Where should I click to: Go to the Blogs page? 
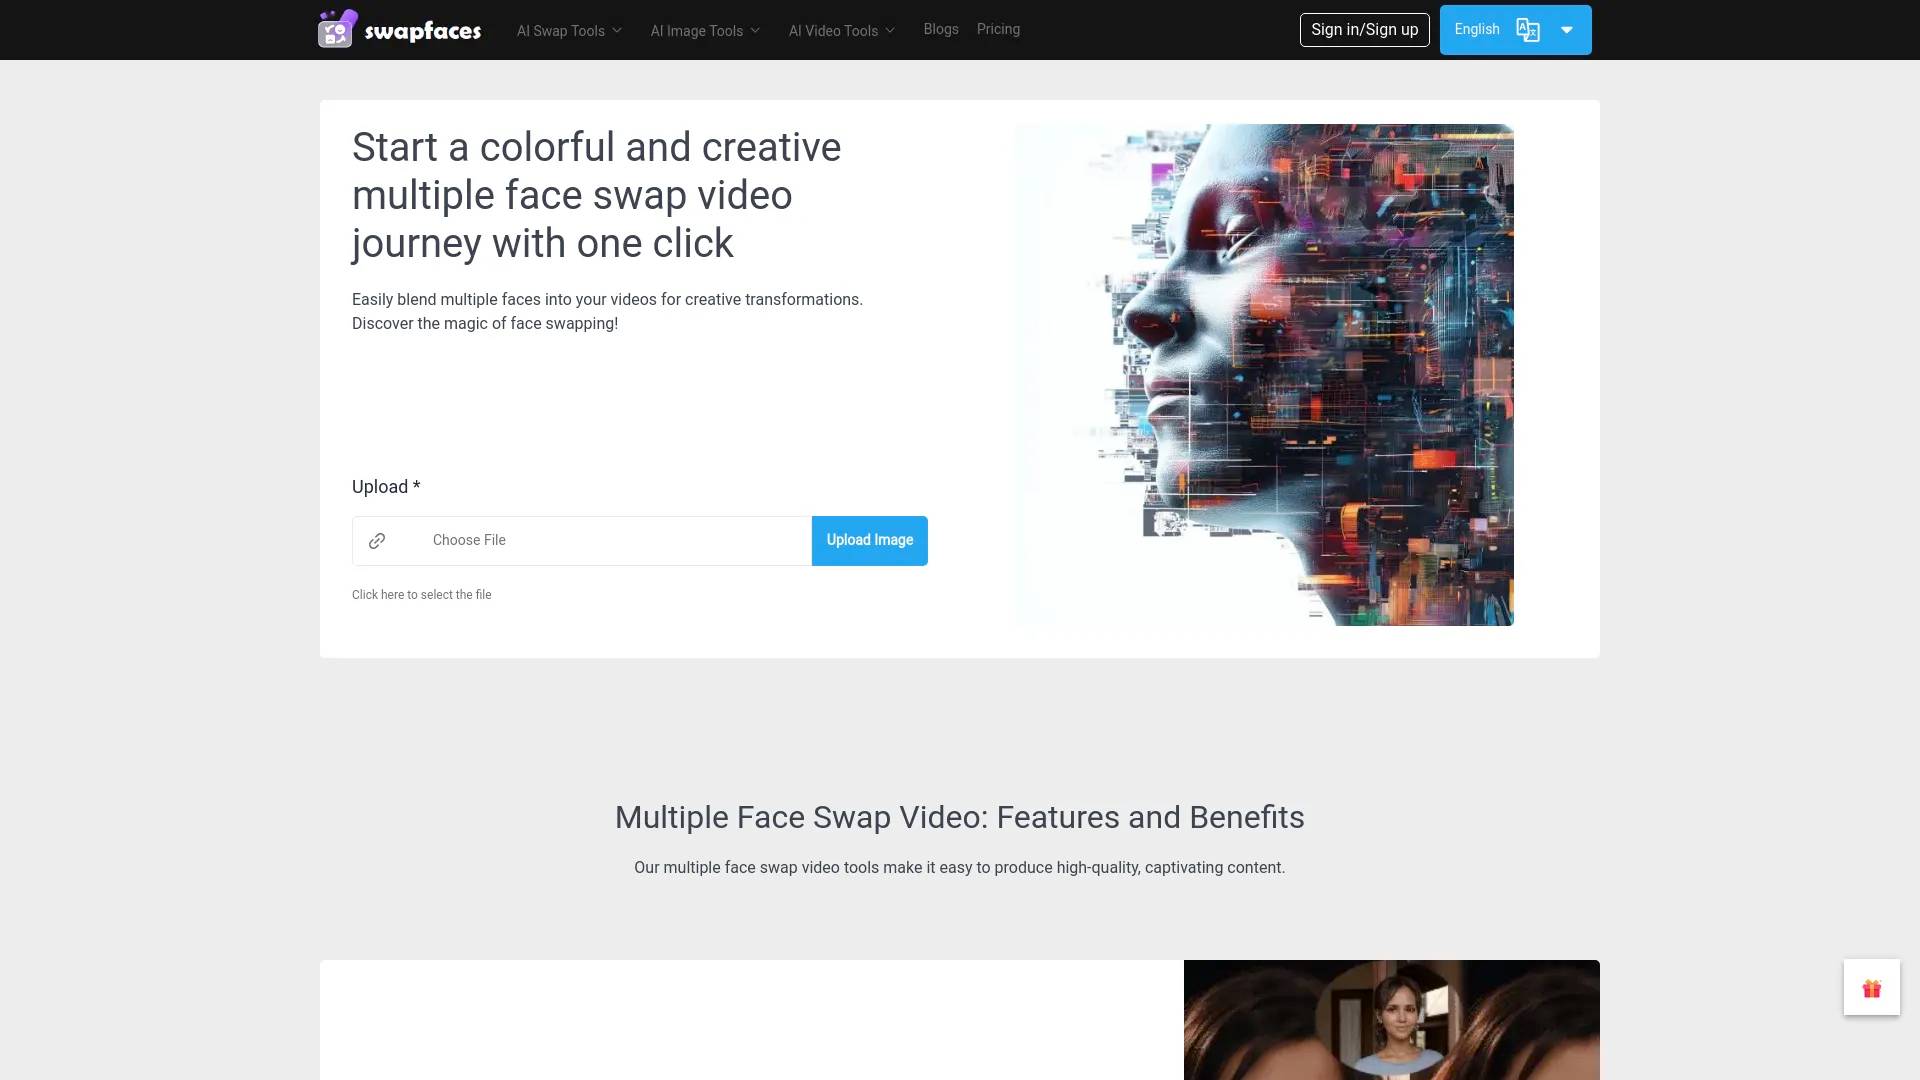tap(941, 29)
